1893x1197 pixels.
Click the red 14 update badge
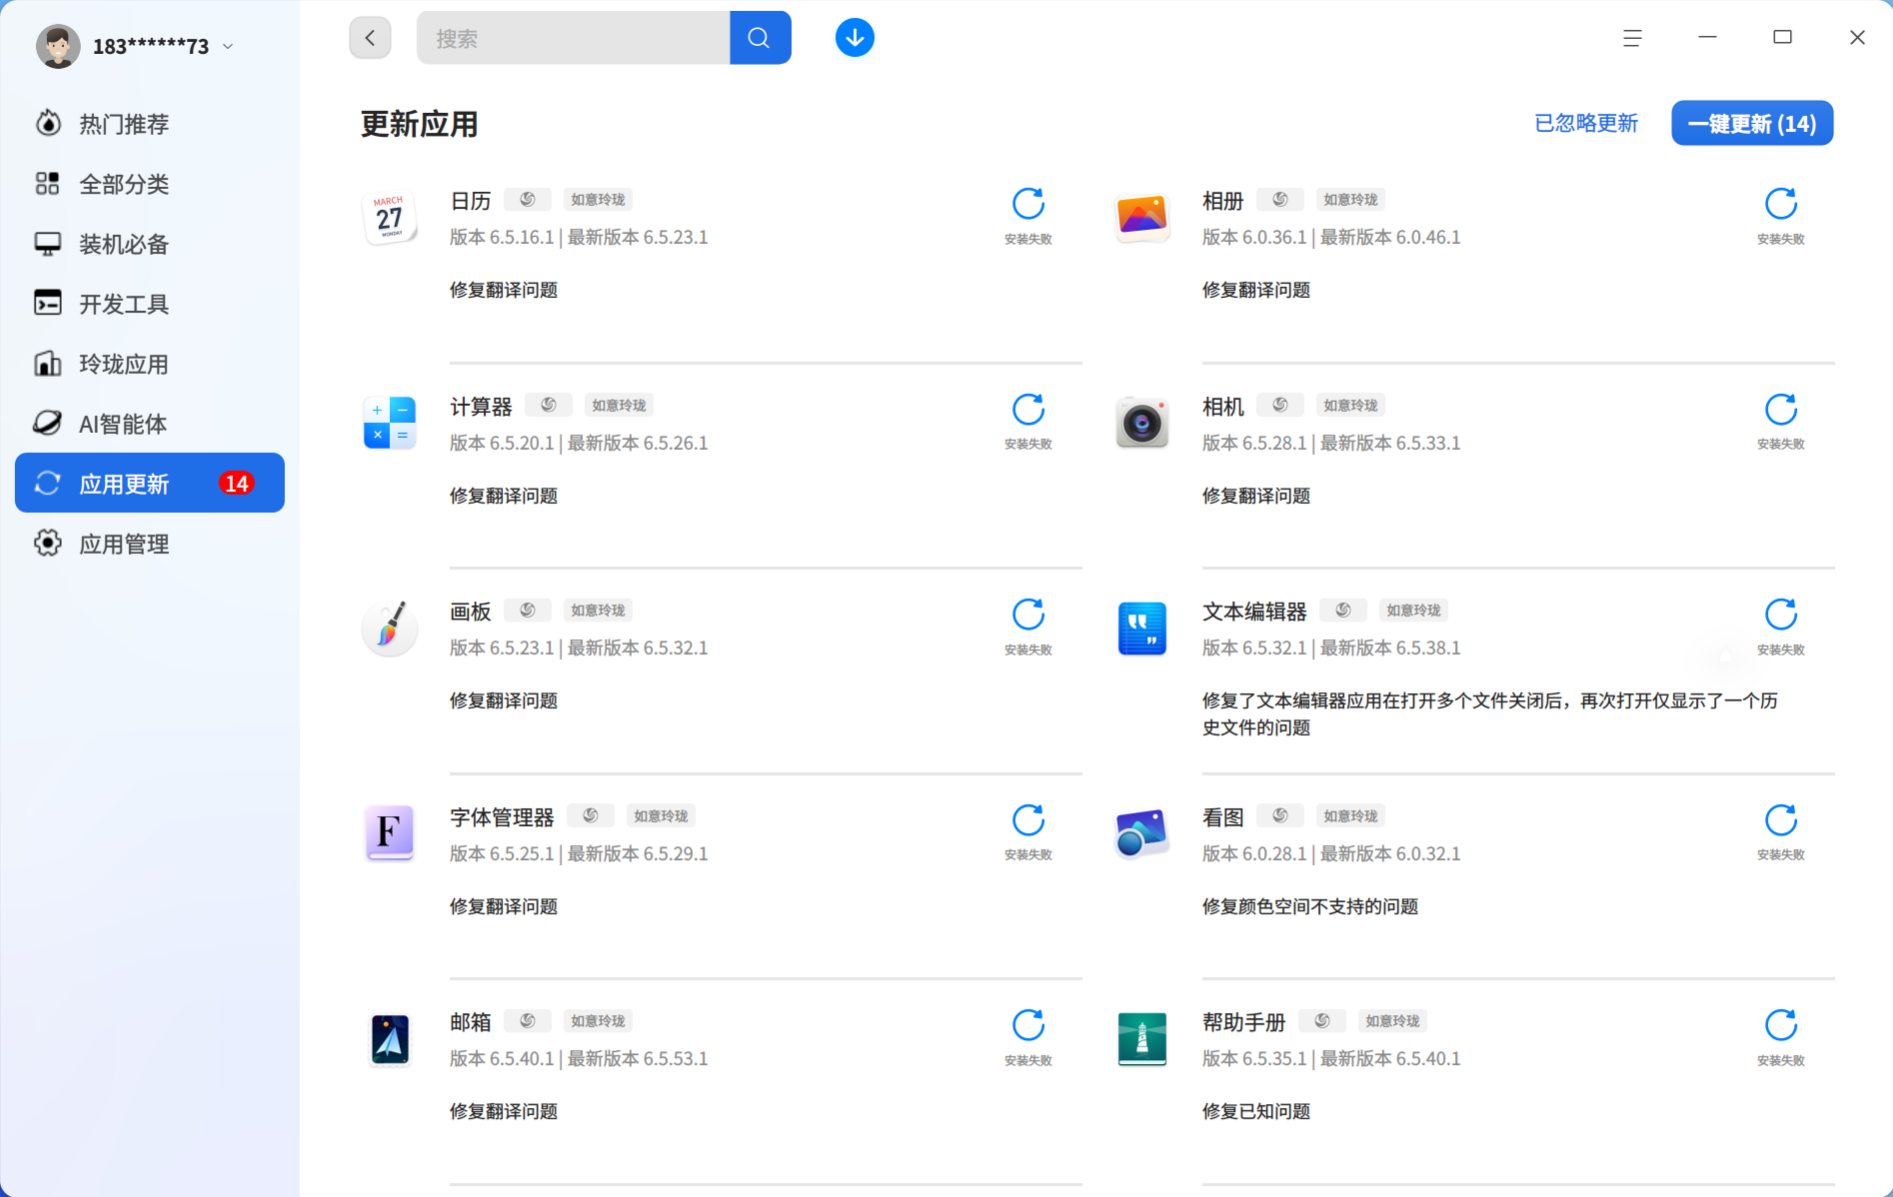pyautogui.click(x=237, y=483)
